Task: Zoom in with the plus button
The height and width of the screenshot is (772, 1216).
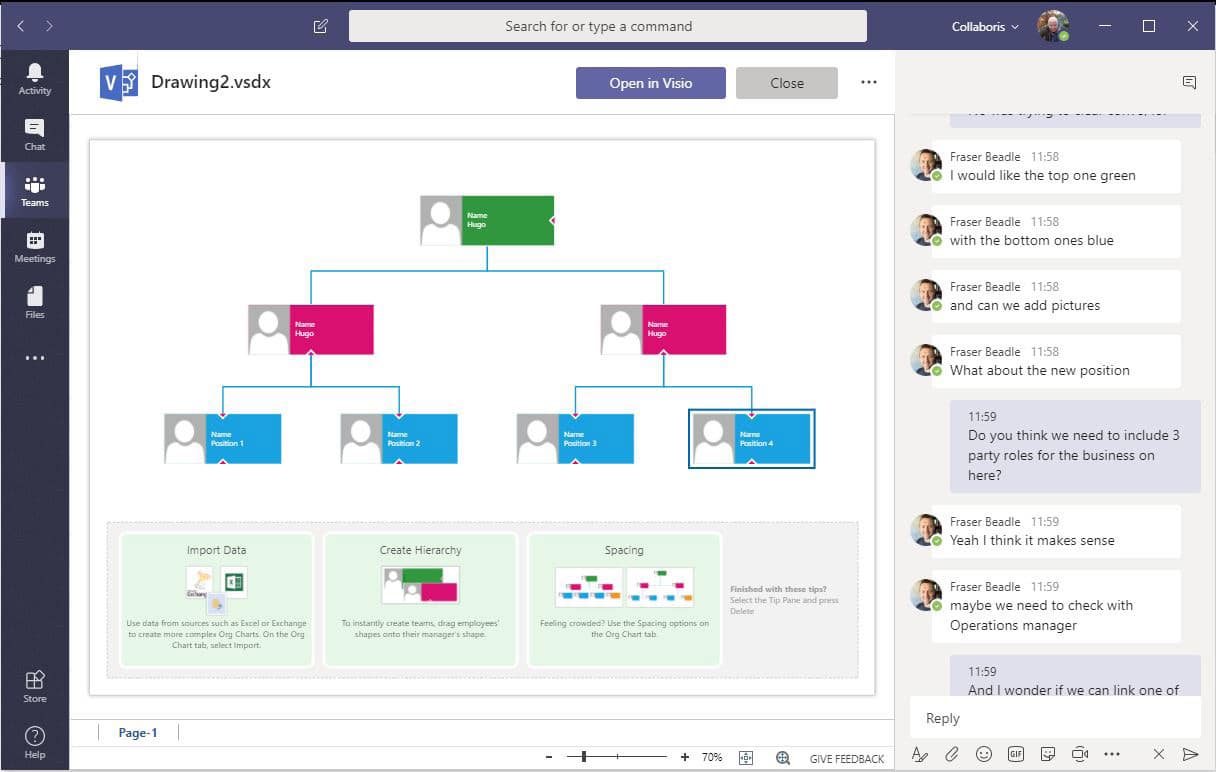Action: tap(684, 758)
